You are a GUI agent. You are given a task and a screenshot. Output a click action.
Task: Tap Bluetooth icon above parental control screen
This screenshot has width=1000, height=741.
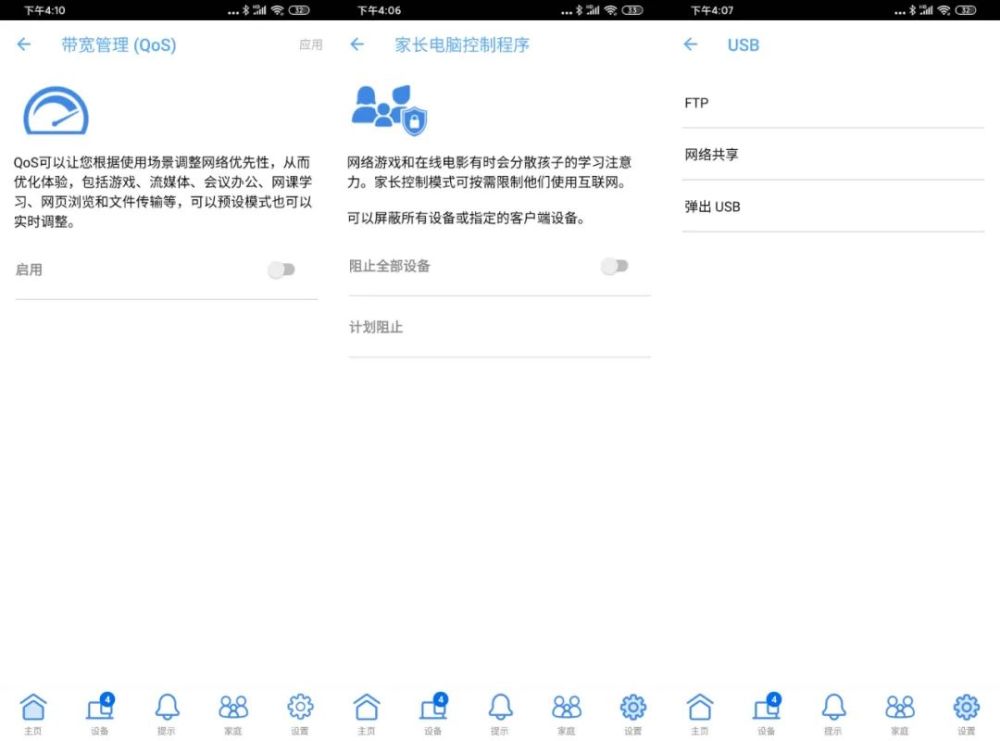pos(579,10)
